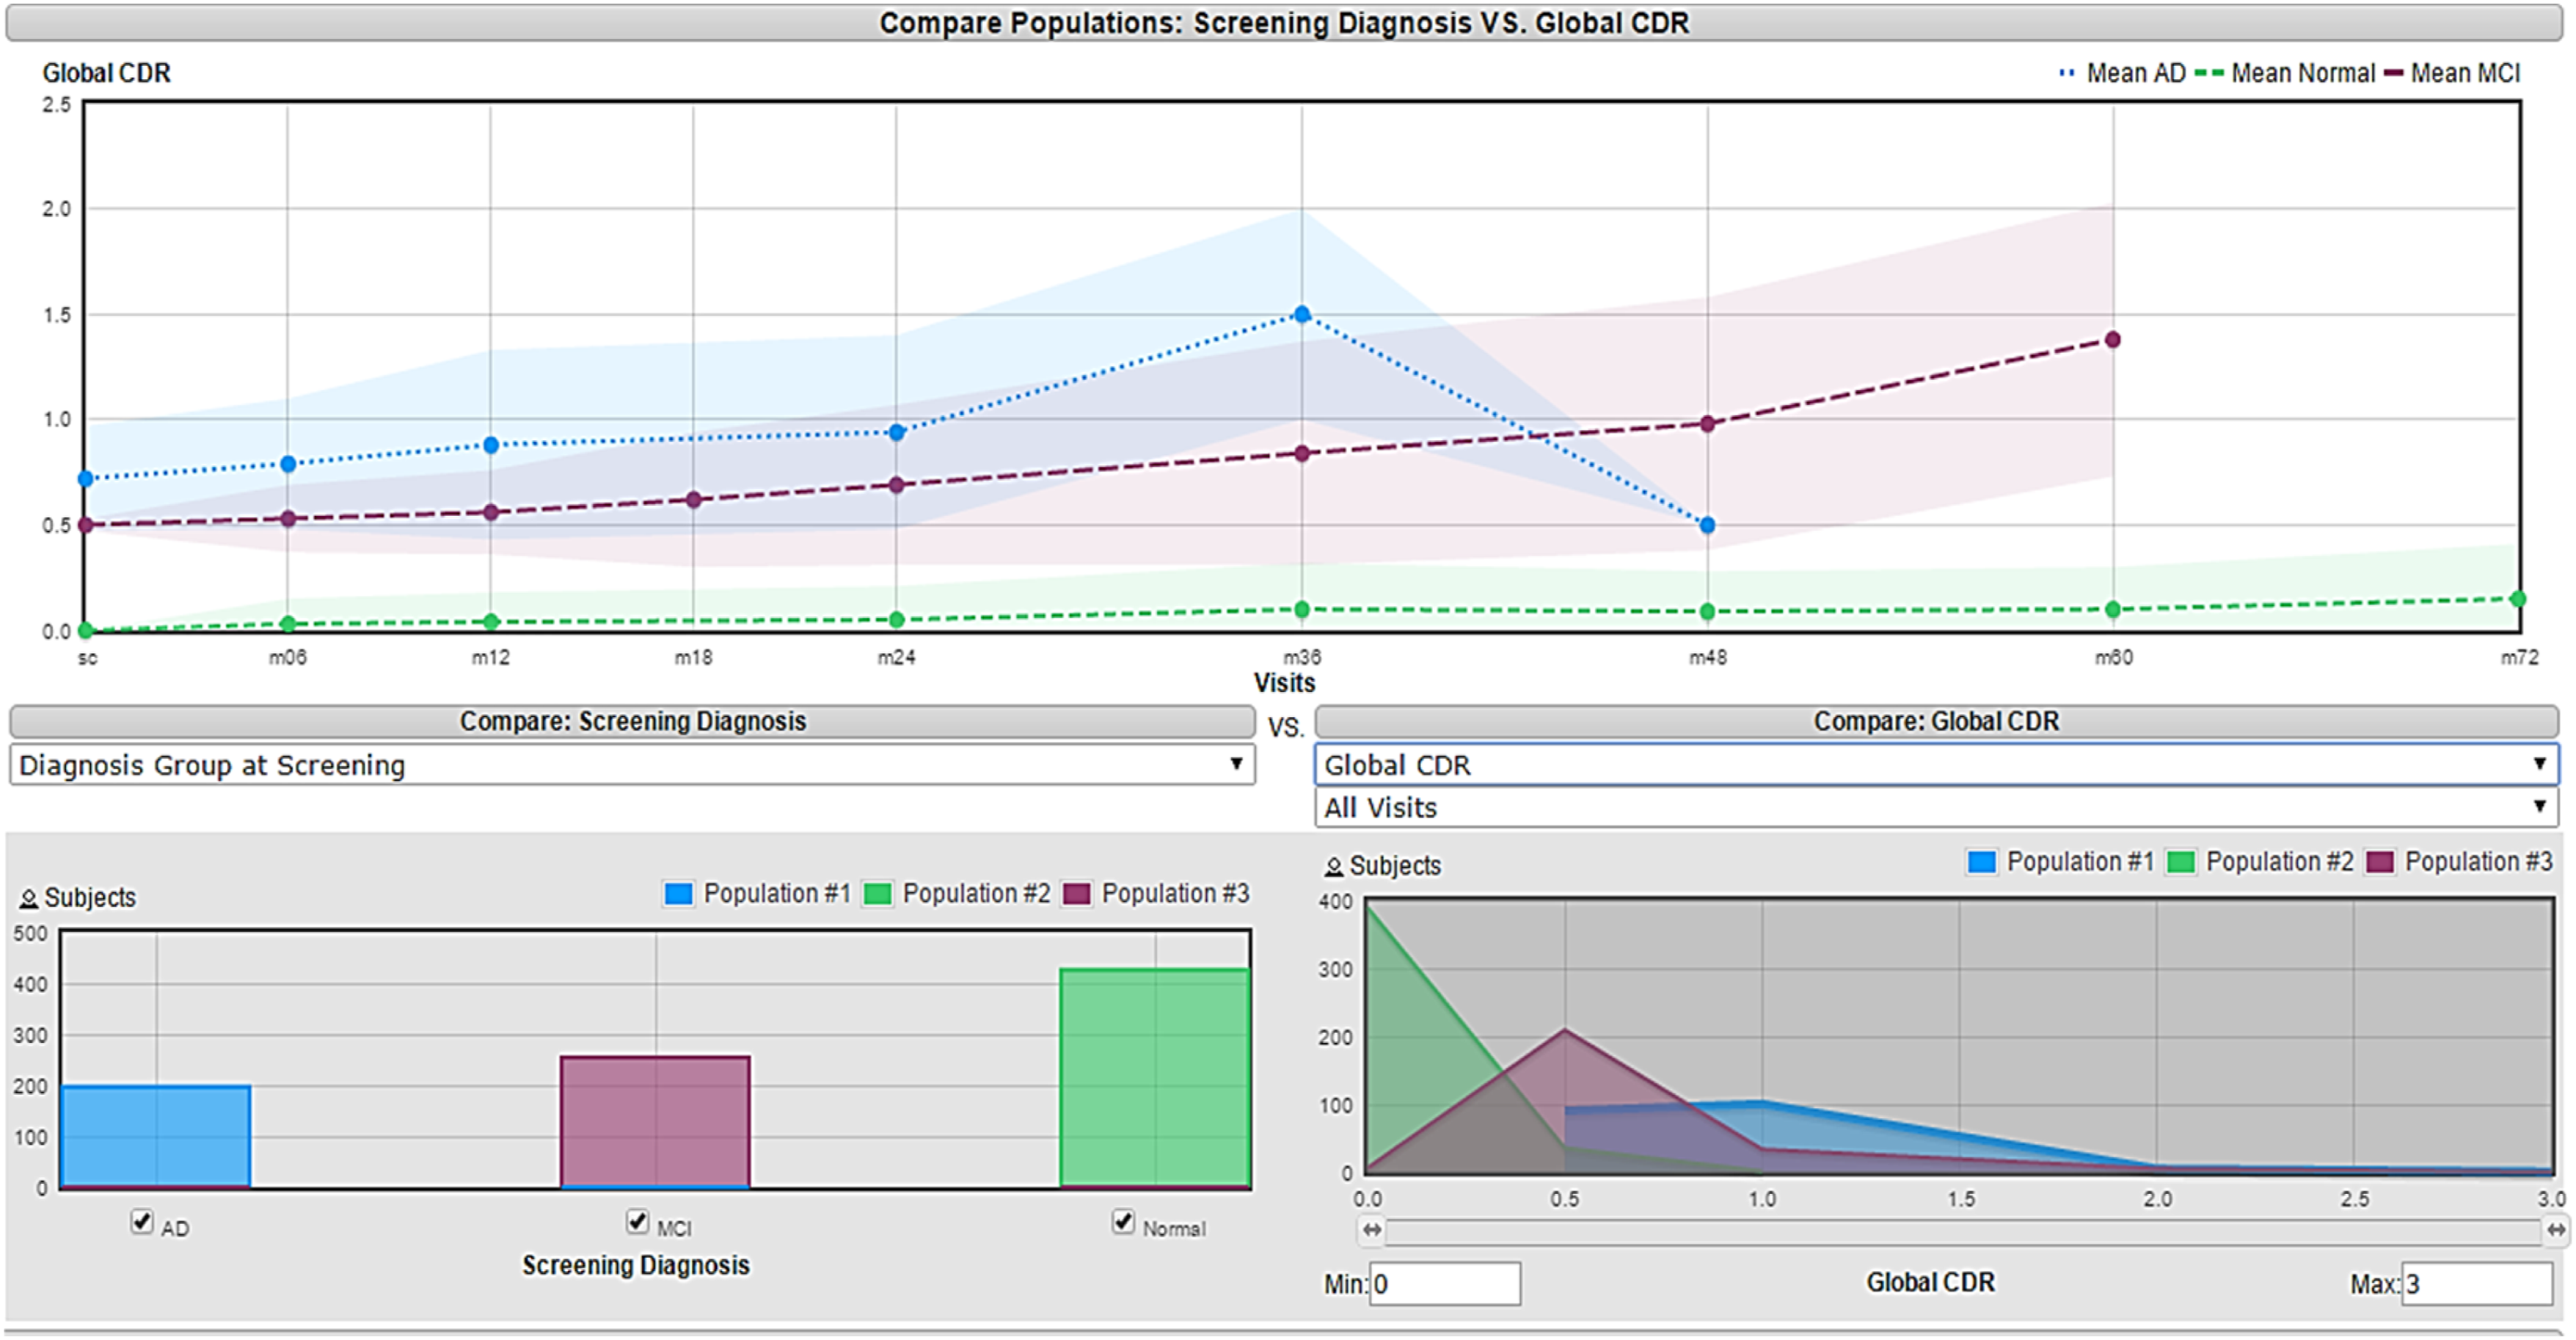Click the Mean MCI legend marker
The image size is (2576, 1340).
(2393, 73)
